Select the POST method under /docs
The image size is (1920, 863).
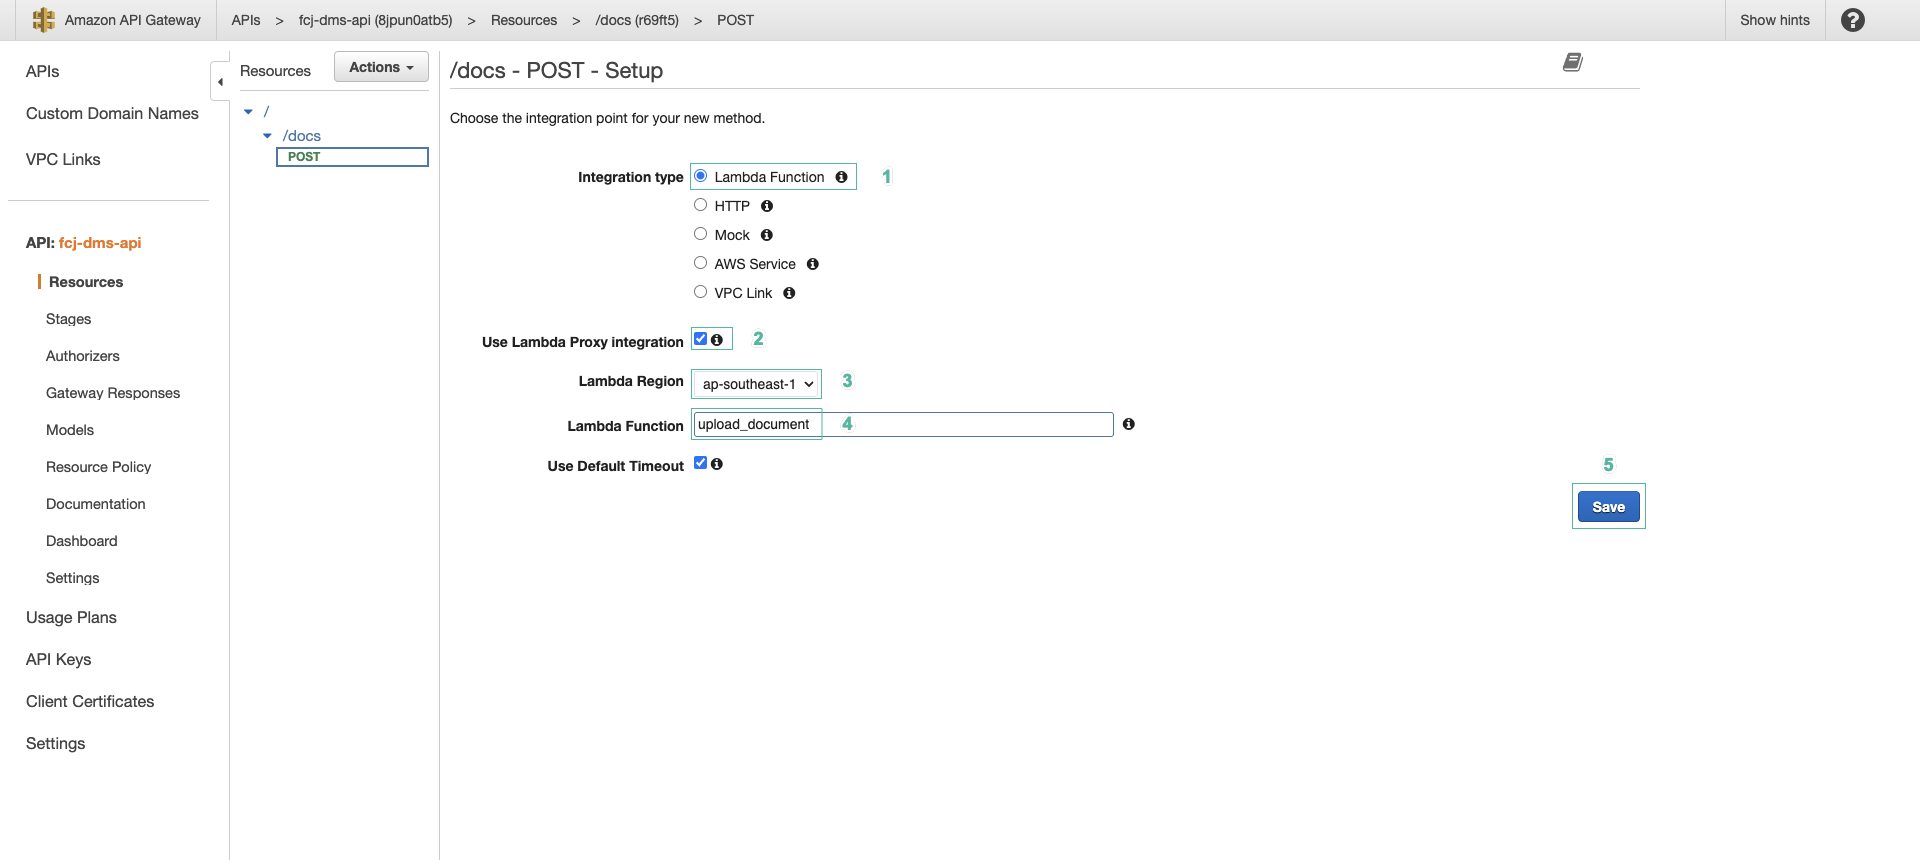(352, 157)
